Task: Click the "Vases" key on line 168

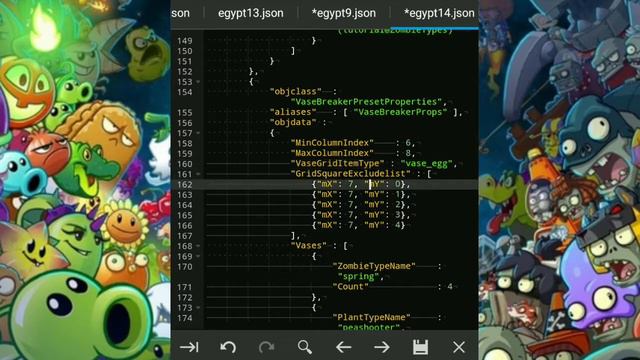Action: tap(309, 246)
